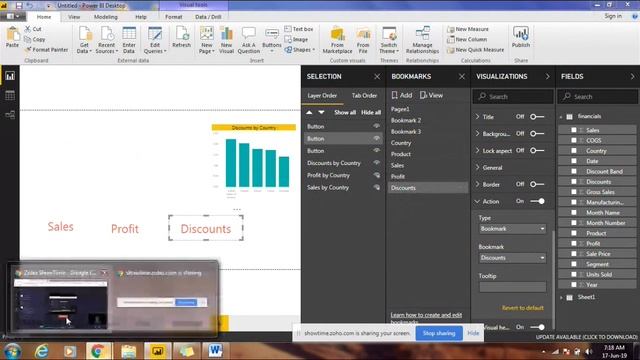The width and height of the screenshot is (640, 360).
Task: Collapse the Visualizations pane
Action: point(547,76)
